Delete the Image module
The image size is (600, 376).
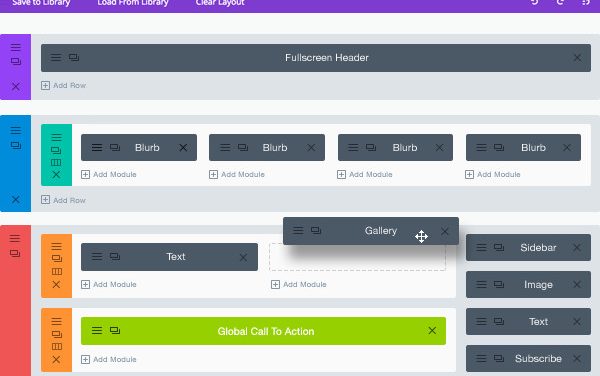577,285
